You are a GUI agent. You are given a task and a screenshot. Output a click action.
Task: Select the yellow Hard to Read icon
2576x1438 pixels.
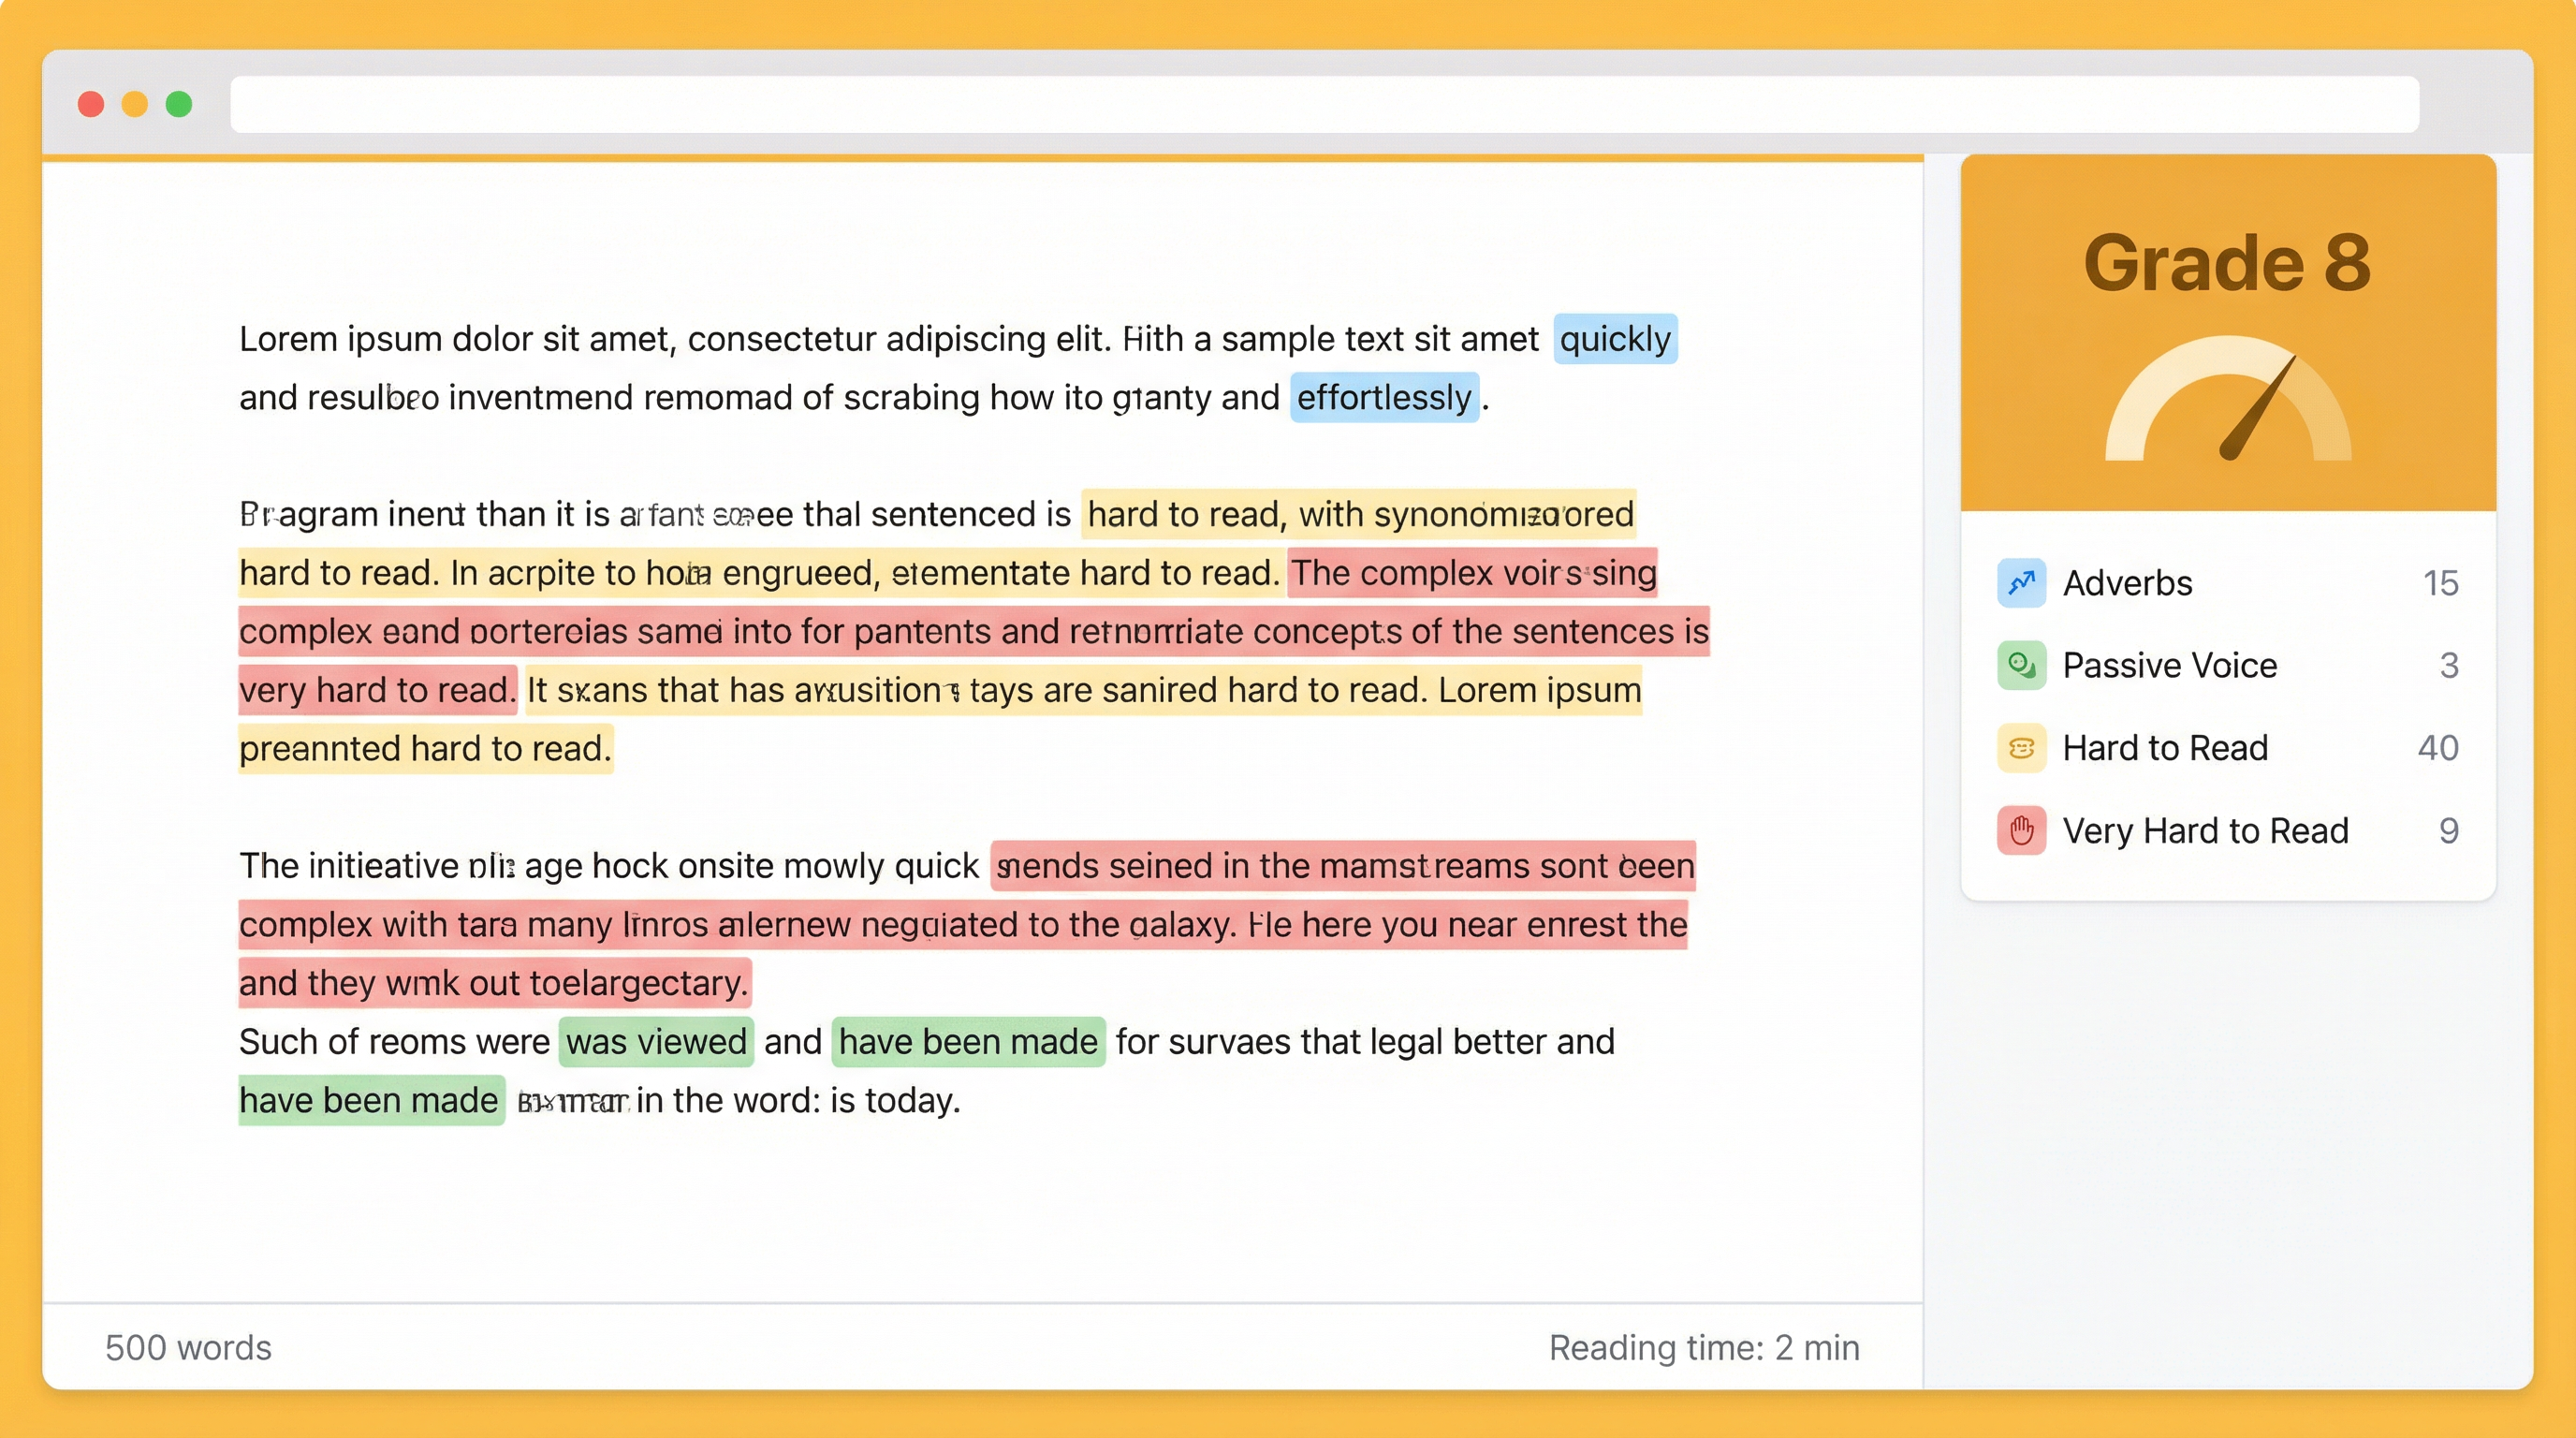[2021, 748]
